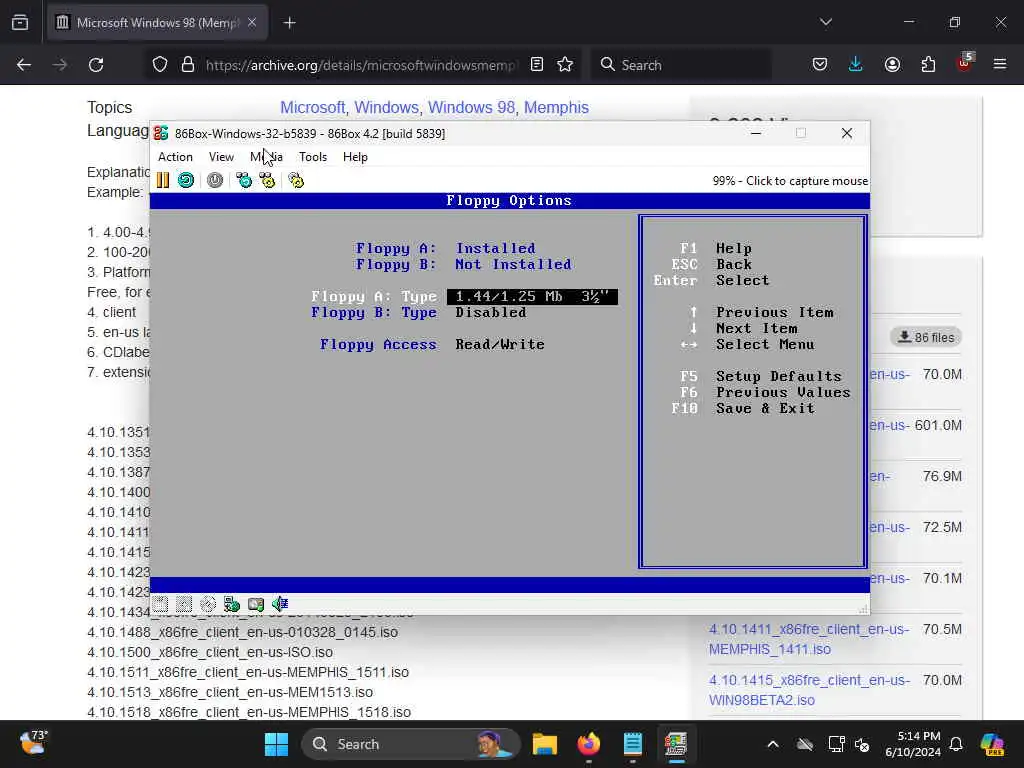Select the Microsoft Windows 98 browser tab
Image resolution: width=1024 pixels, height=768 pixels.
point(157,23)
